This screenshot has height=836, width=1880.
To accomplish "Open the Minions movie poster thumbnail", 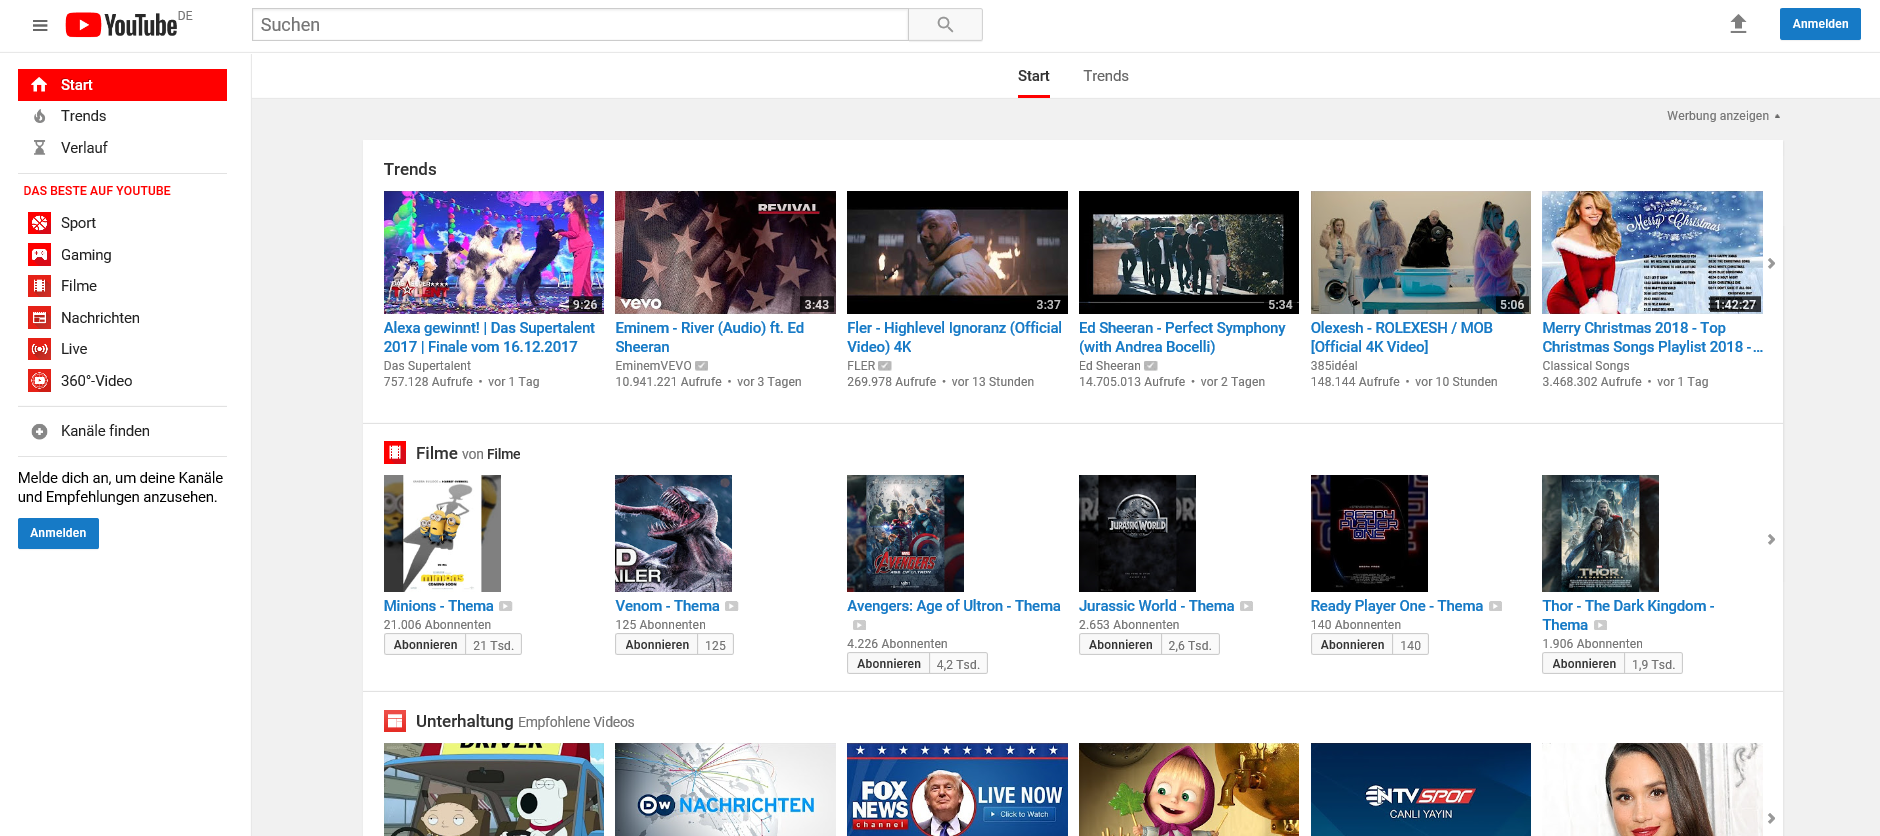I will point(442,533).
